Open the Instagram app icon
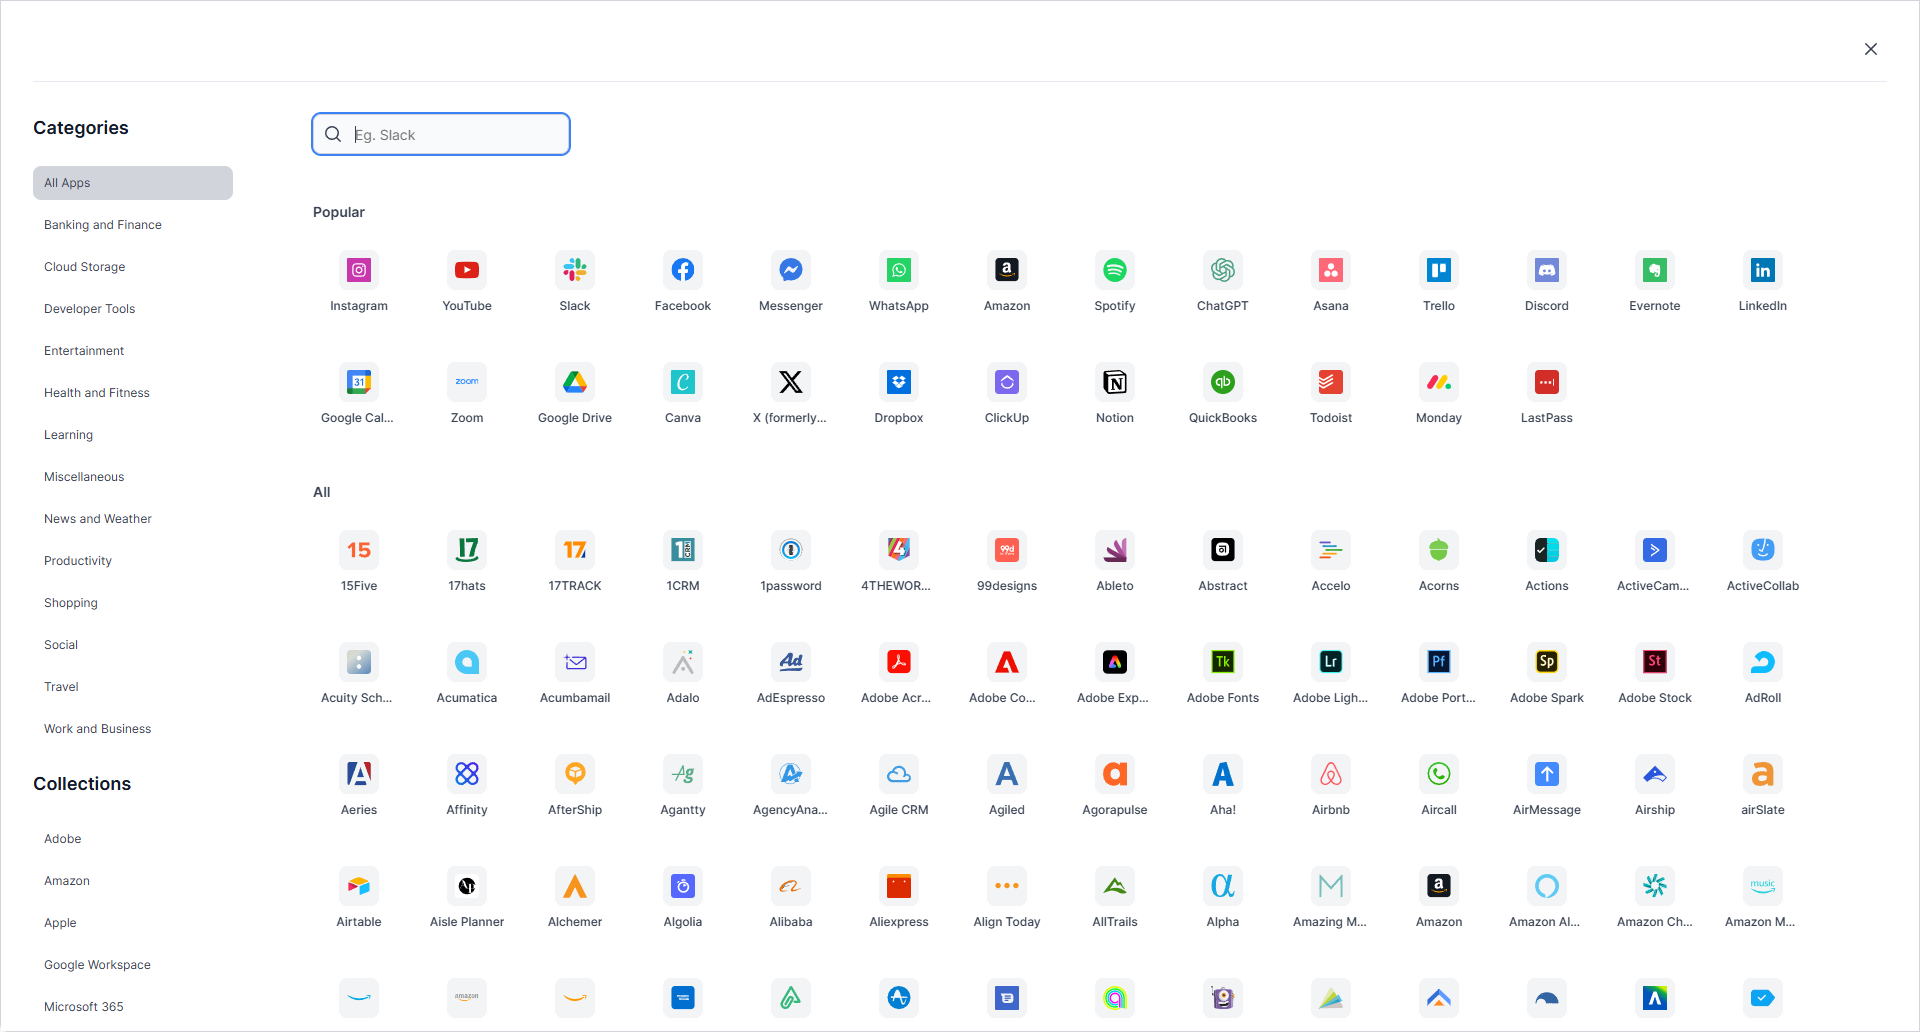 (359, 270)
